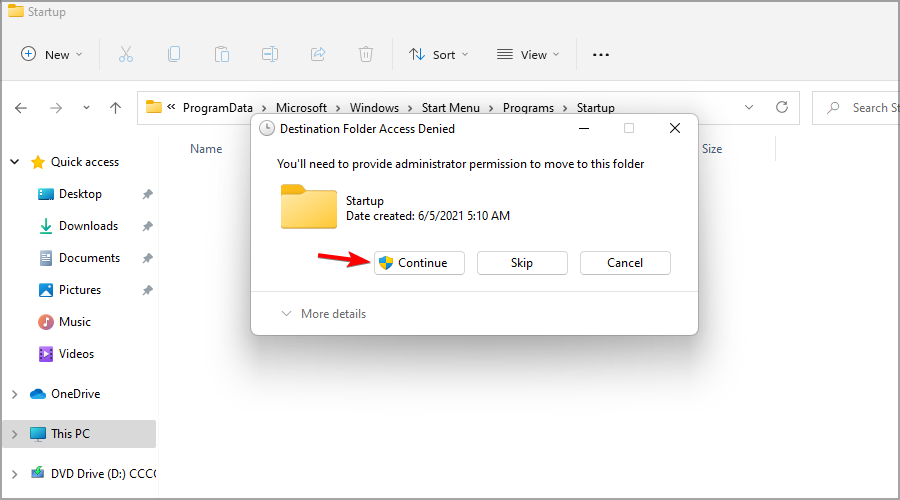Click the Rename icon in toolbar
This screenshot has height=500, width=900.
click(x=270, y=55)
